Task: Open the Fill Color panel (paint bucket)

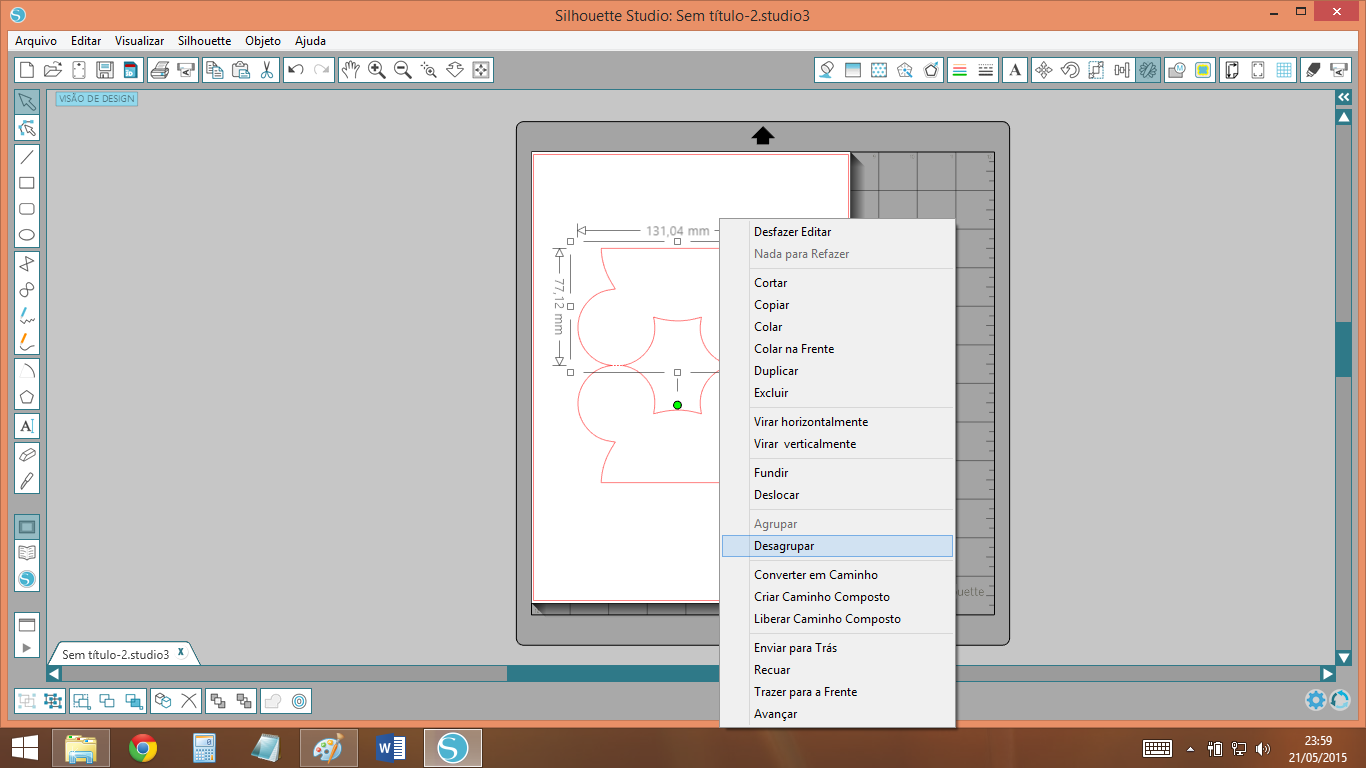Action: coord(827,70)
